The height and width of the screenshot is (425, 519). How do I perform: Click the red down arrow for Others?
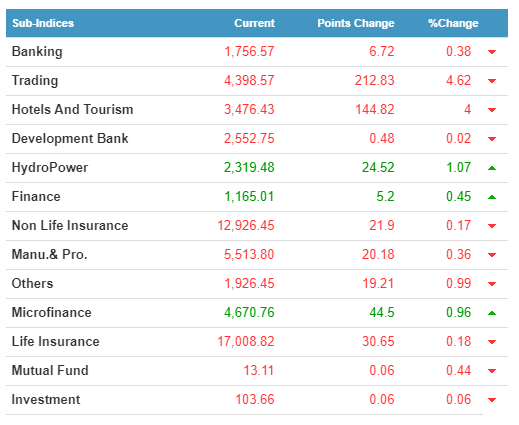[x=492, y=284]
